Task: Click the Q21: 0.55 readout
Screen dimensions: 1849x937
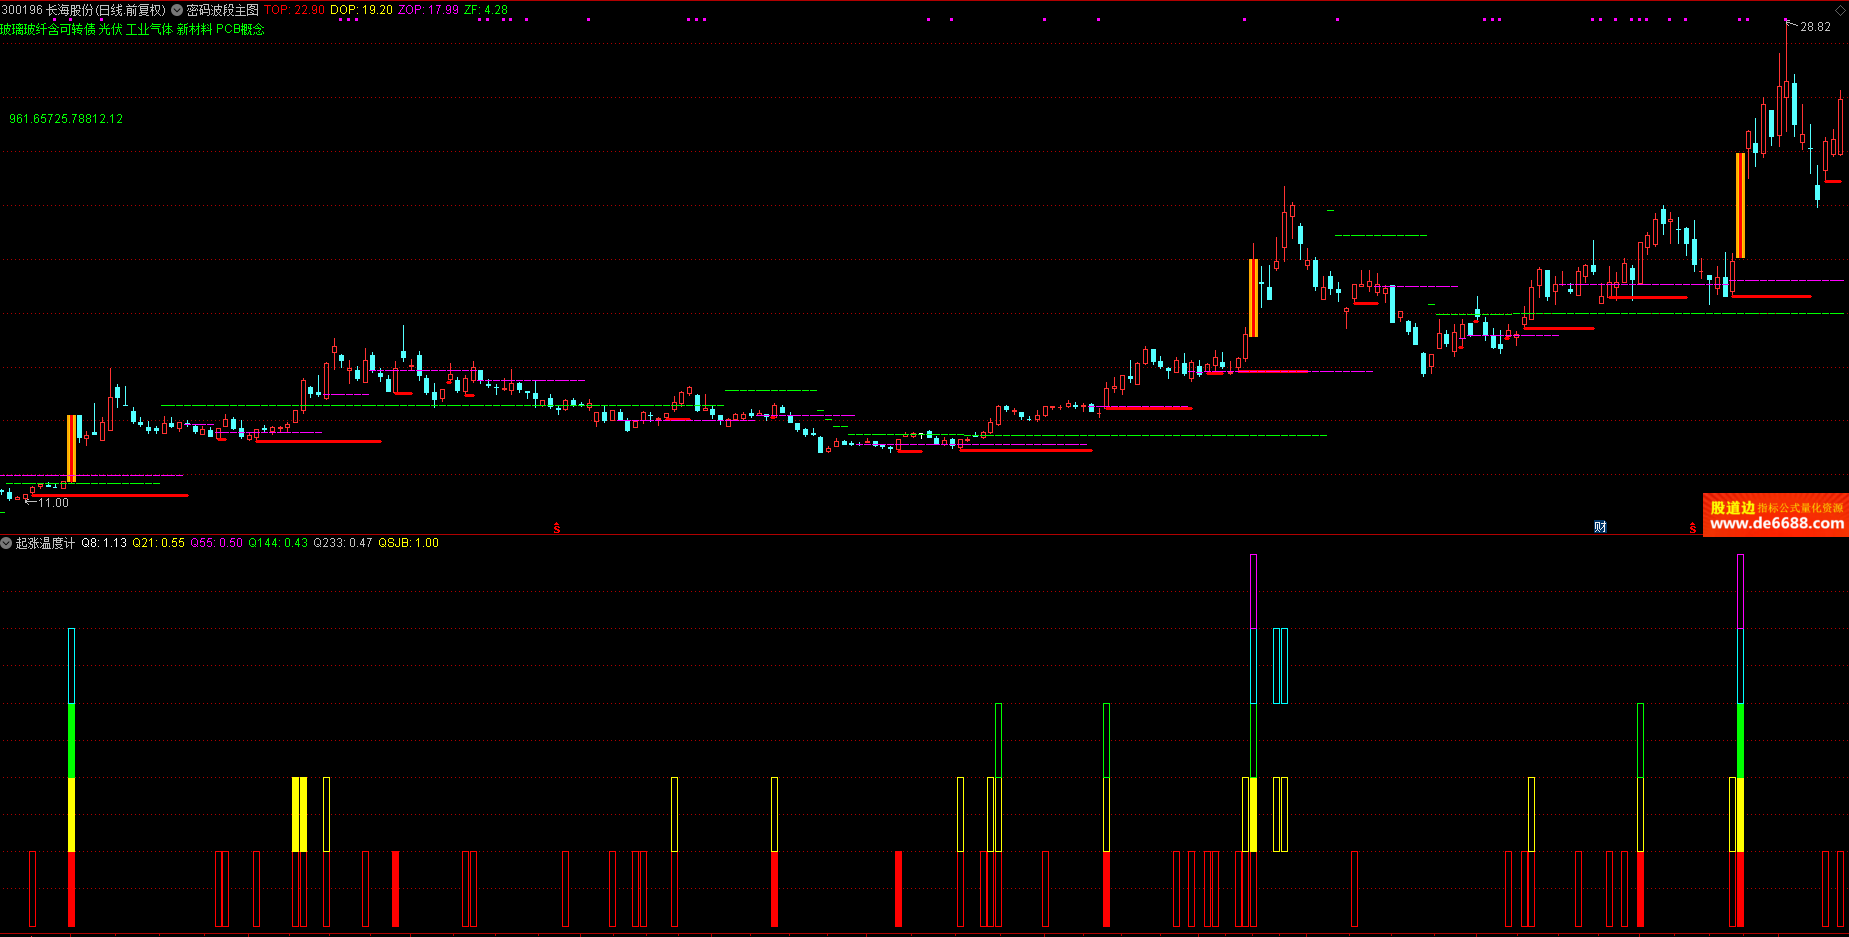Action: point(159,543)
